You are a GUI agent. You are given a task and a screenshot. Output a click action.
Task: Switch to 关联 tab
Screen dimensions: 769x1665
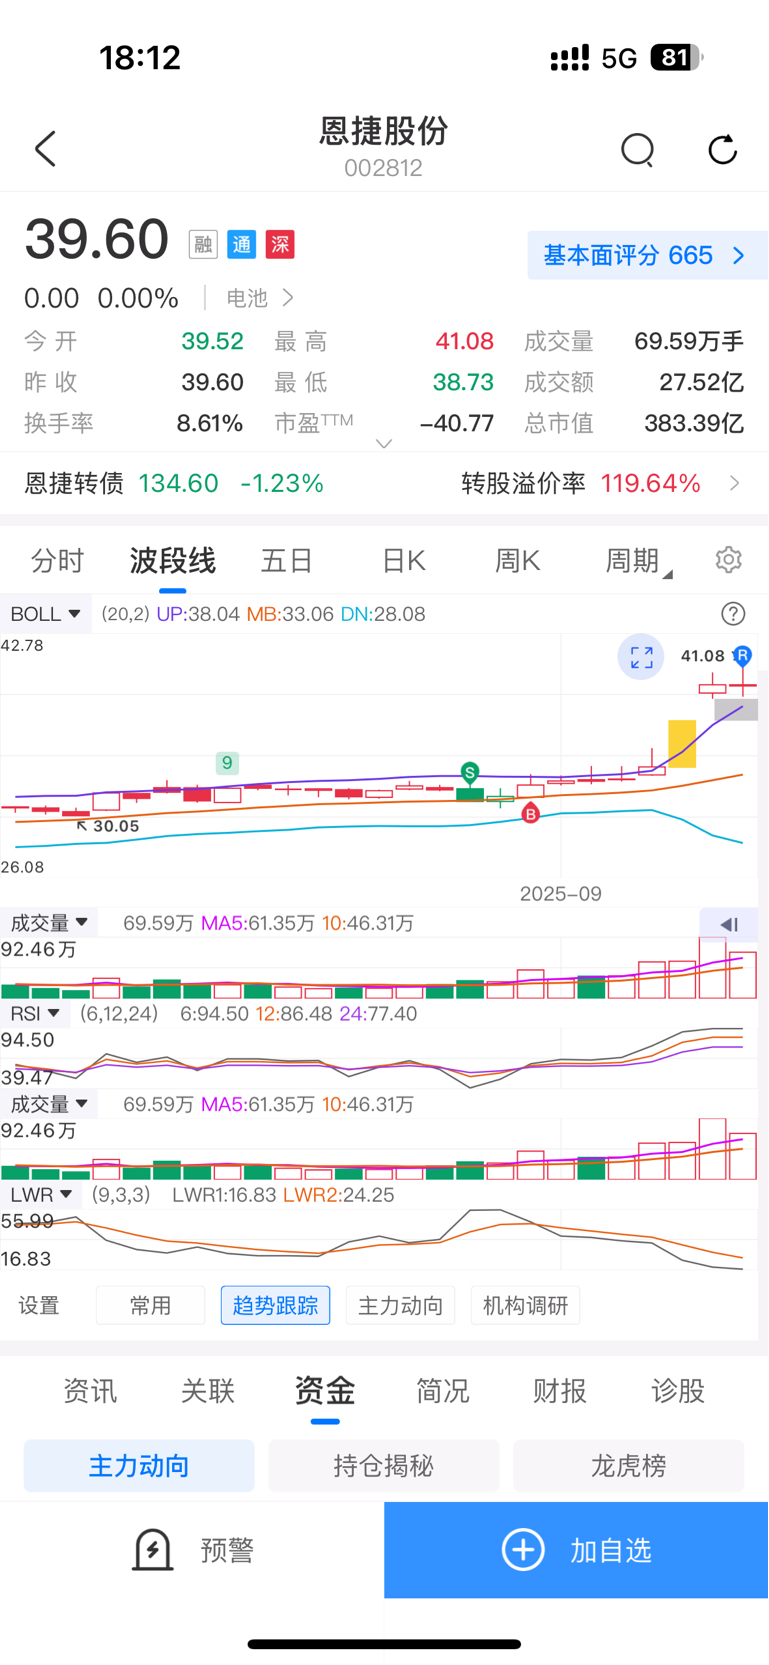point(208,1391)
